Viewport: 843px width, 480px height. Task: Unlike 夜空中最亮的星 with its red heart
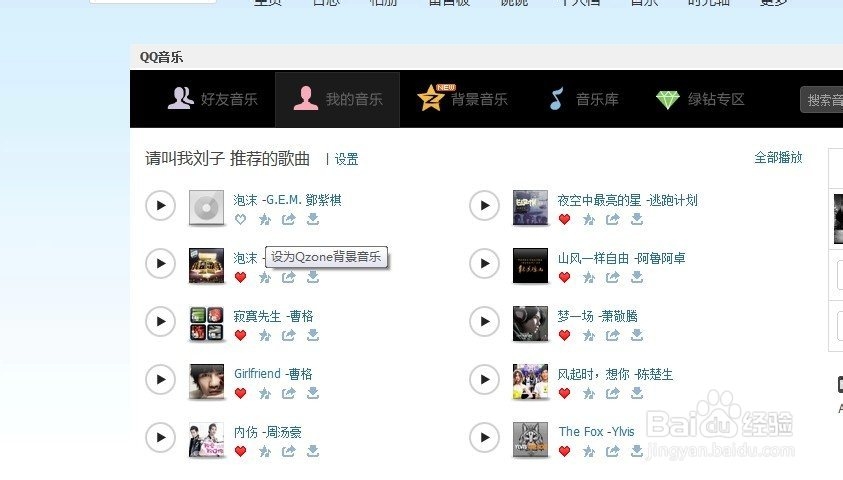pyautogui.click(x=565, y=219)
